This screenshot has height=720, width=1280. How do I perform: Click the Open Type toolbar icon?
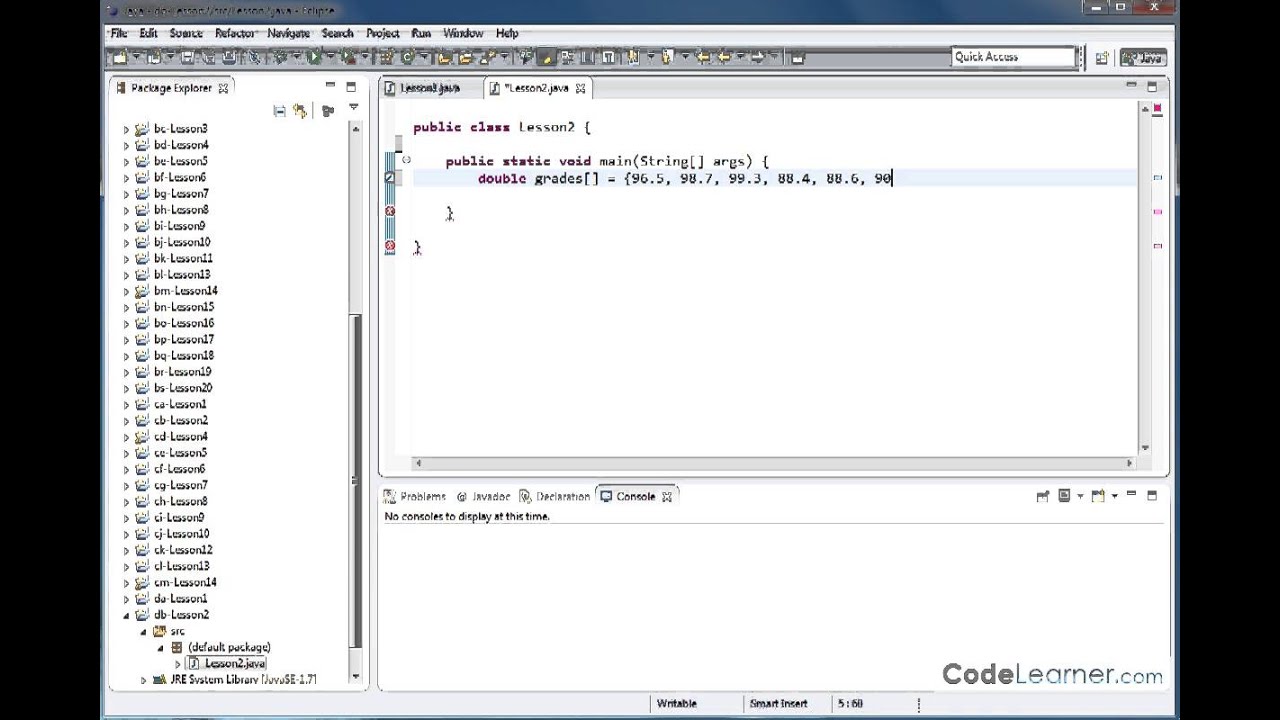pos(444,58)
